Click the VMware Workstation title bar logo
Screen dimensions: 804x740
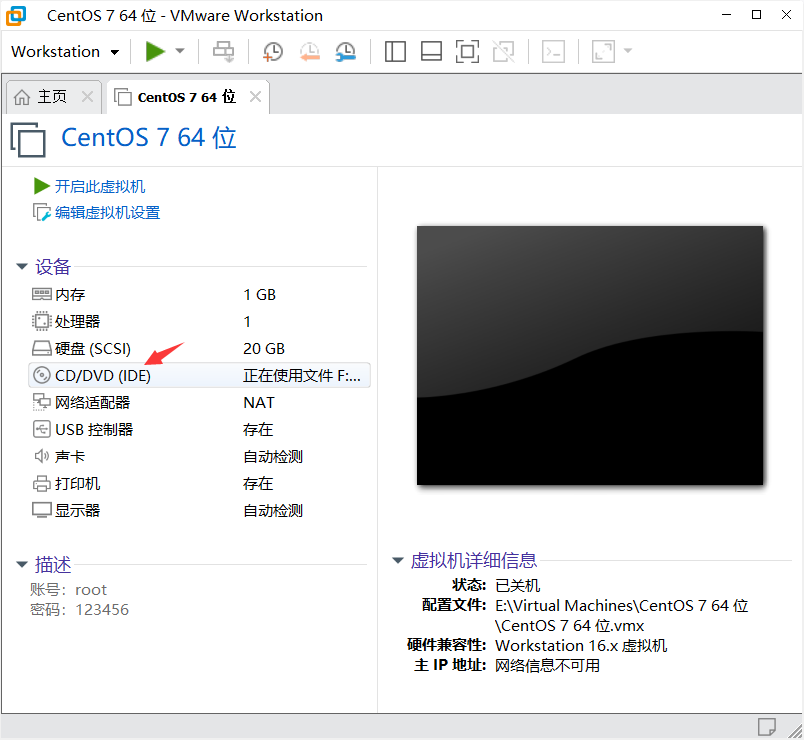click(x=16, y=15)
